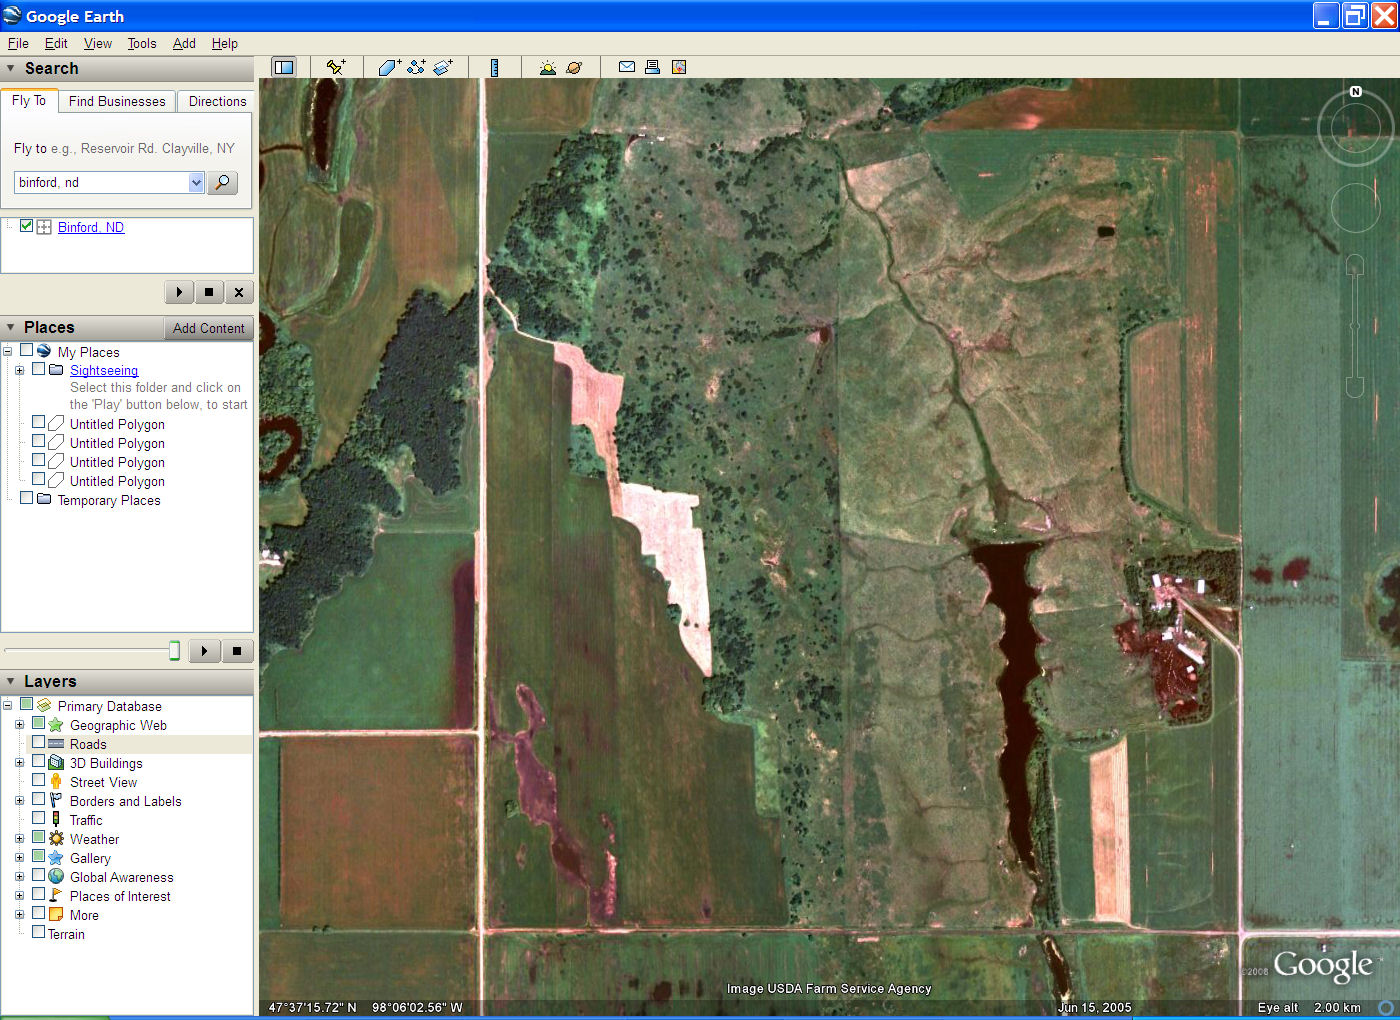Click the Add Content button

pyautogui.click(x=208, y=328)
